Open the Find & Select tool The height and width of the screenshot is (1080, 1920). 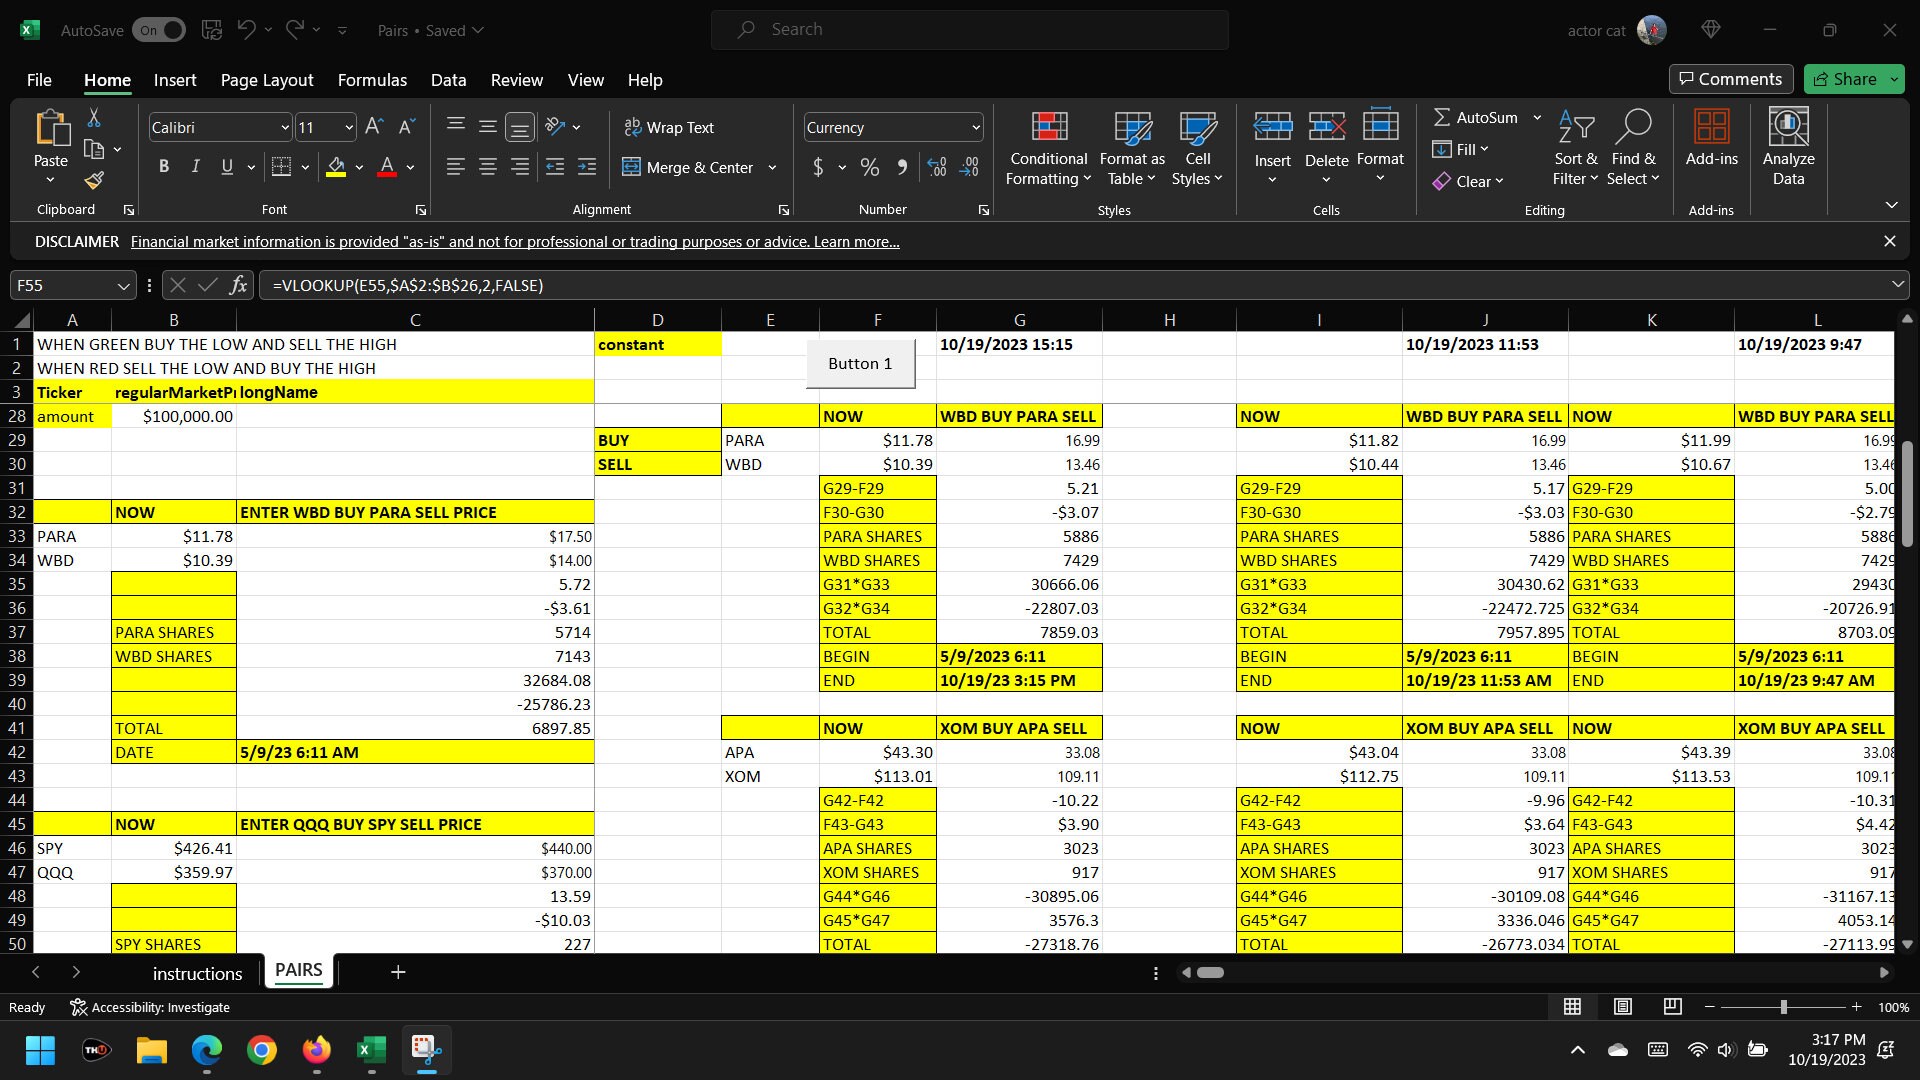[x=1633, y=148]
